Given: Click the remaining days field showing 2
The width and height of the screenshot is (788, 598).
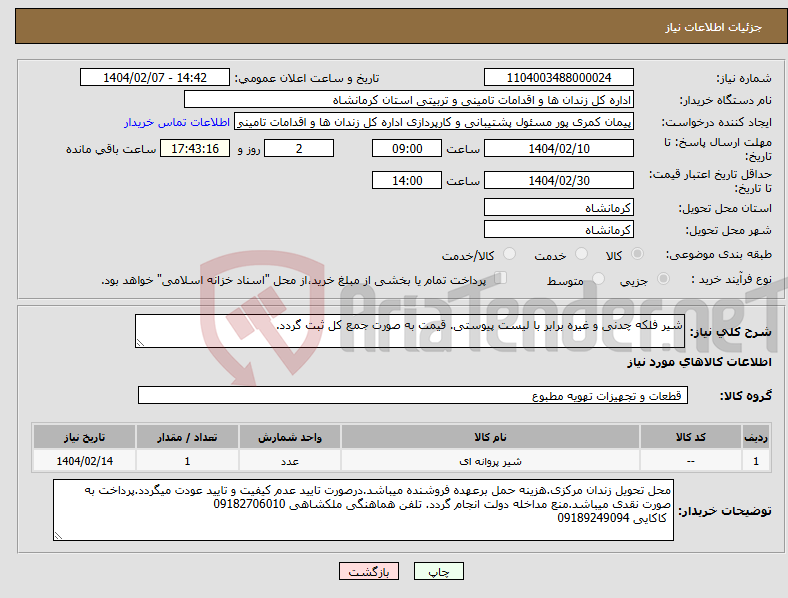Looking at the screenshot, I should [x=299, y=148].
